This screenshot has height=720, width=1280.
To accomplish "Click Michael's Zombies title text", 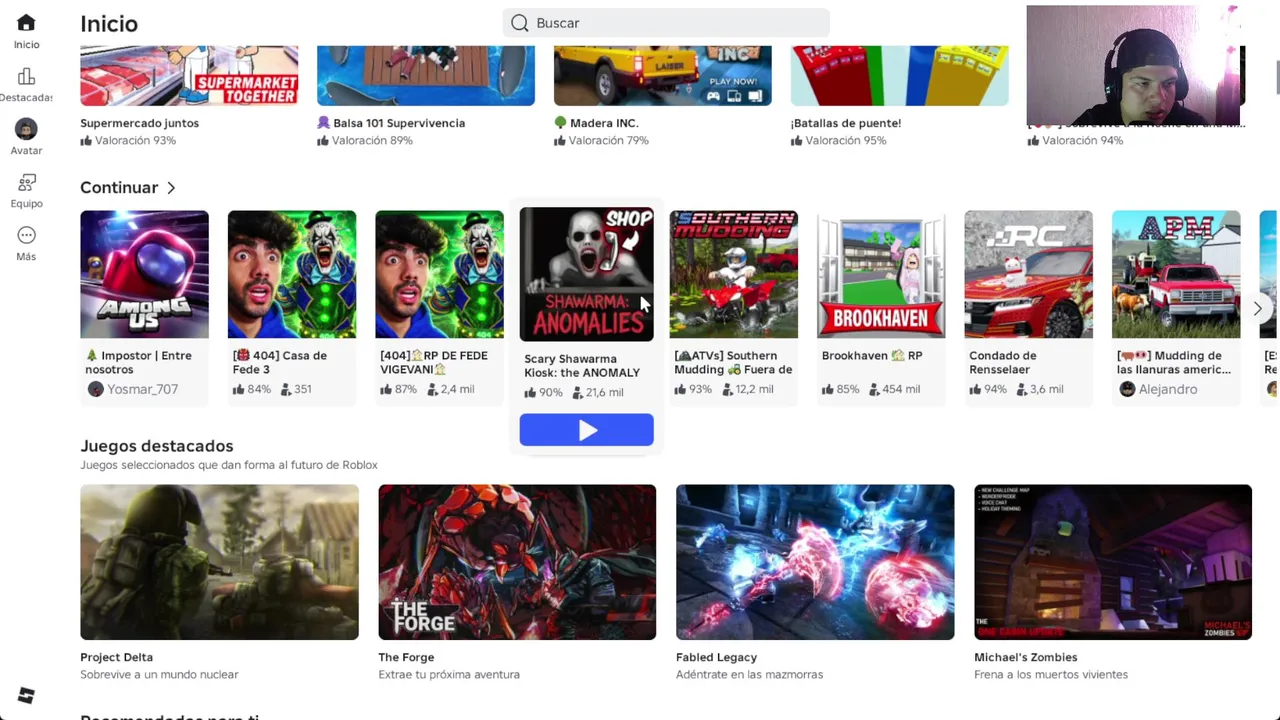I will pos(1026,657).
